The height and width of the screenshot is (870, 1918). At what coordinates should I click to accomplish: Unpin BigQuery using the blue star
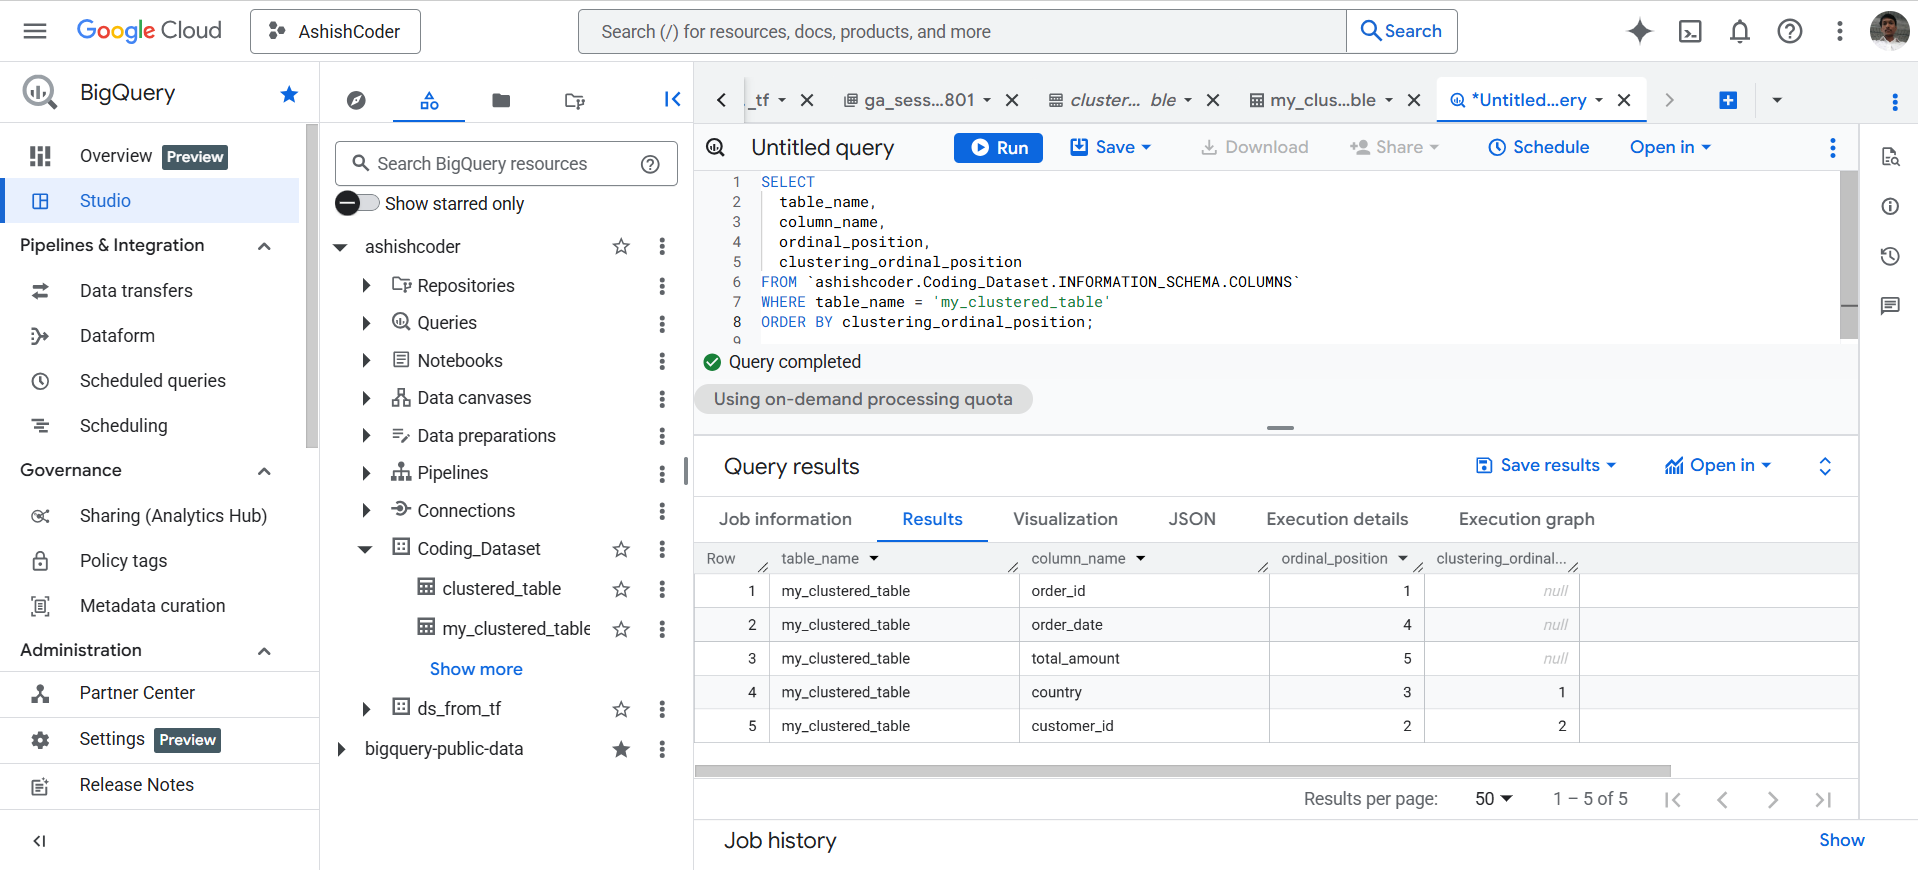point(289,94)
